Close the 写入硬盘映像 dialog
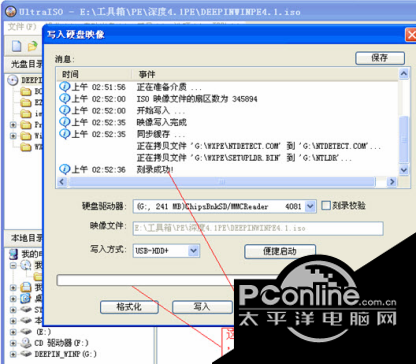This screenshot has width=416, height=364. (411, 35)
